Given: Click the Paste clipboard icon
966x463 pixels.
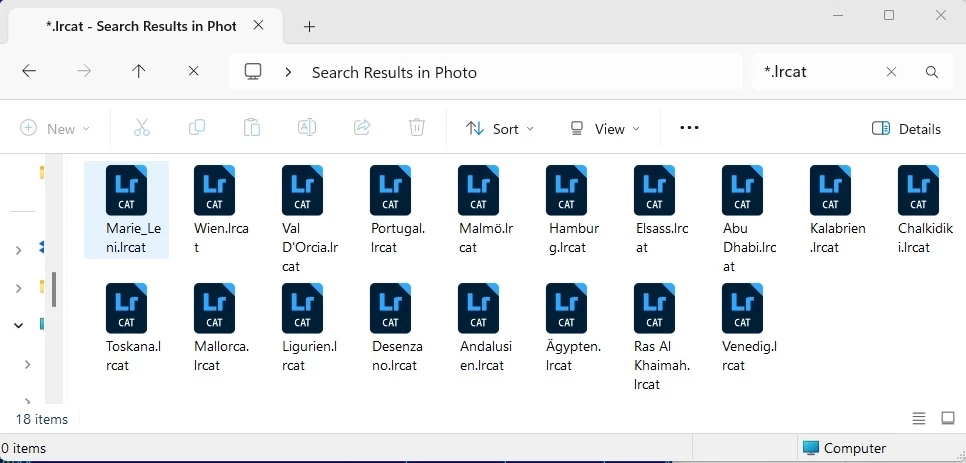Looking at the screenshot, I should 251,128.
